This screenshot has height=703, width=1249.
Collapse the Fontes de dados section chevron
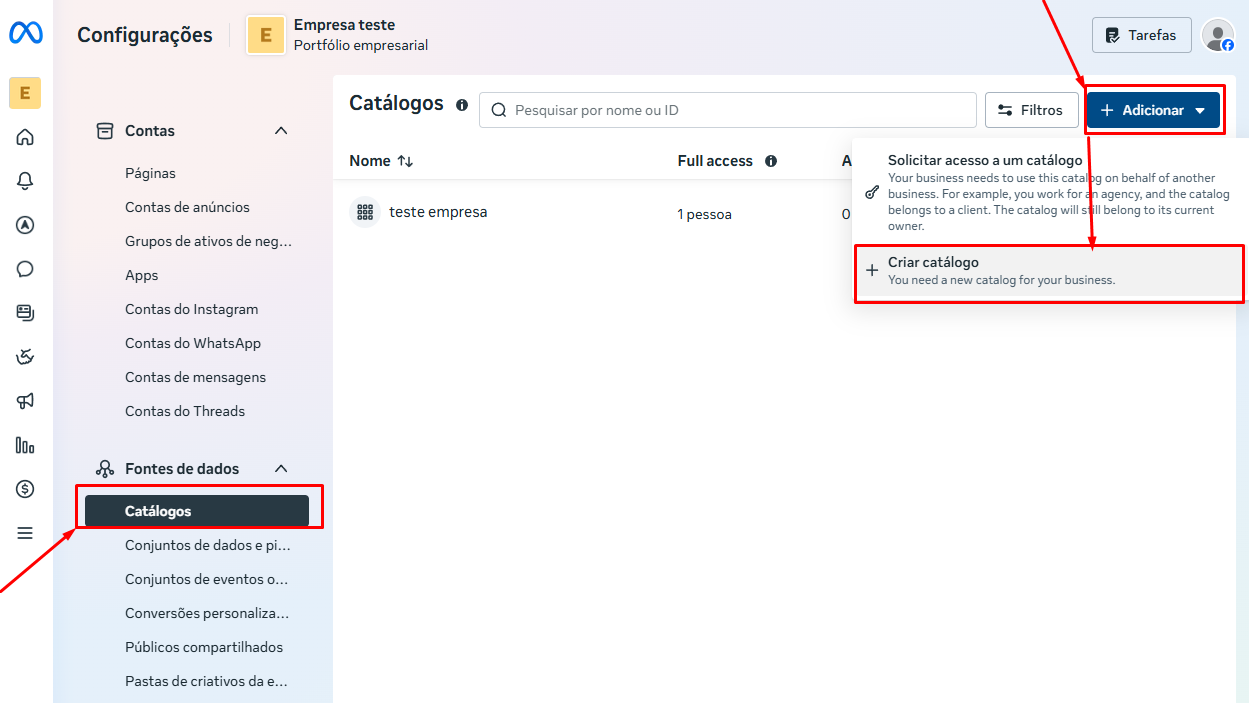click(281, 469)
